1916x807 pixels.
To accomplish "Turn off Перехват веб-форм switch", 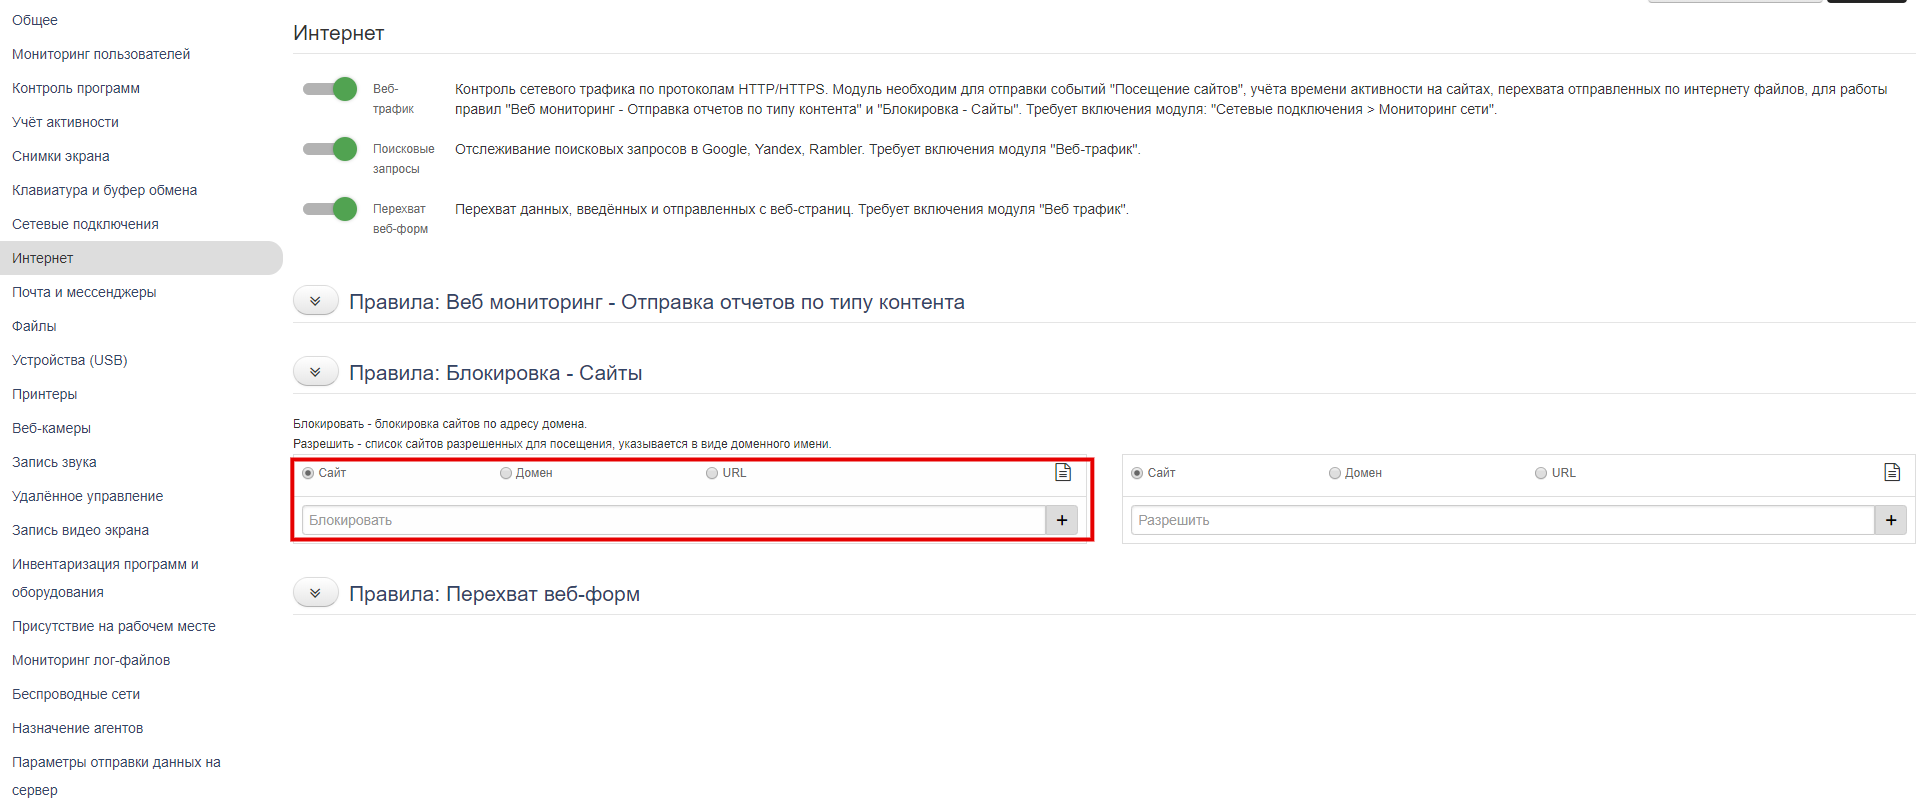I will pyautogui.click(x=331, y=209).
